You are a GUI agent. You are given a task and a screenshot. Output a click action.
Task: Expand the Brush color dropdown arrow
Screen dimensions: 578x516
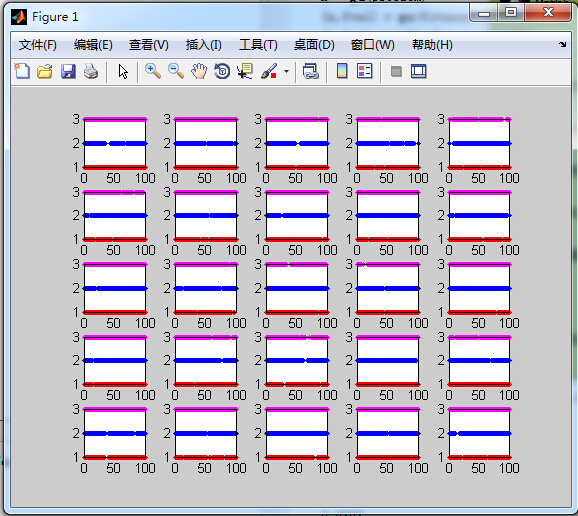pyautogui.click(x=286, y=72)
